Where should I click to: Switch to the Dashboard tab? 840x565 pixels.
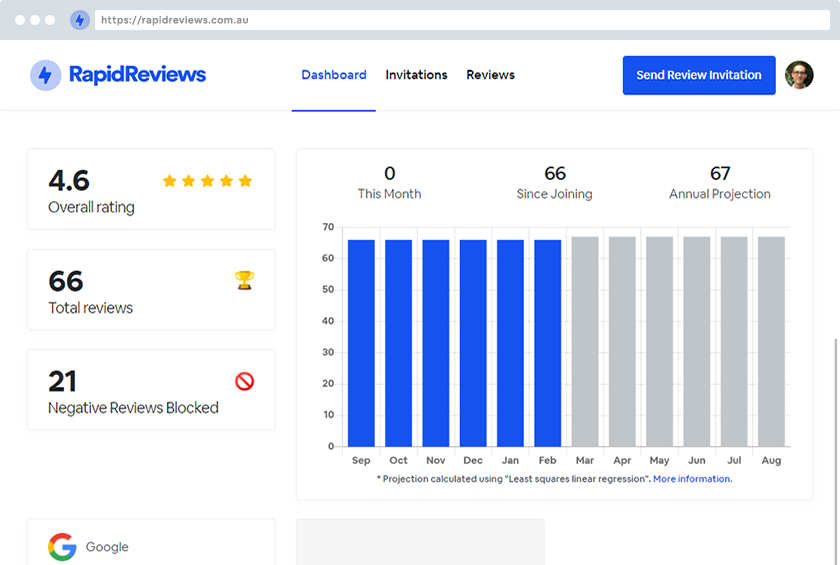(x=334, y=75)
